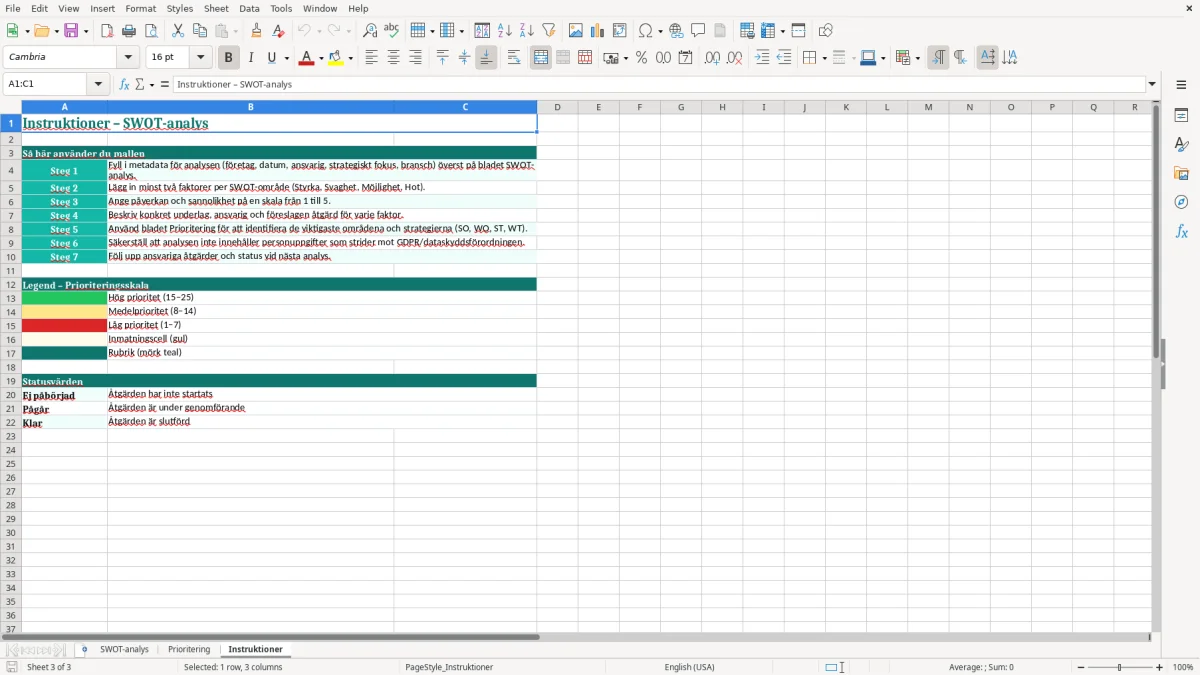Viewport: 1200px width, 675px height.
Task: Click PageStyle_Instruktioner in status bar
Action: [x=449, y=667]
